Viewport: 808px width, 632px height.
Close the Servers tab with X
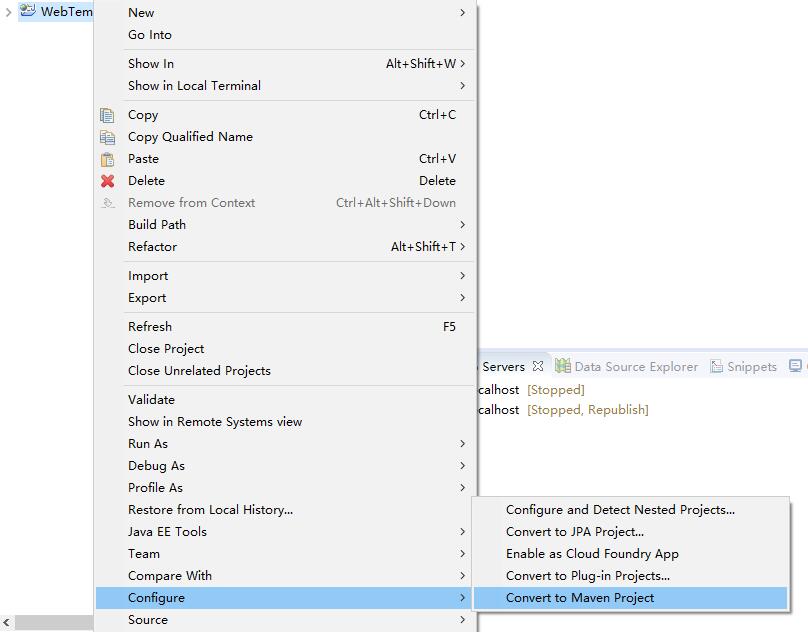point(538,366)
